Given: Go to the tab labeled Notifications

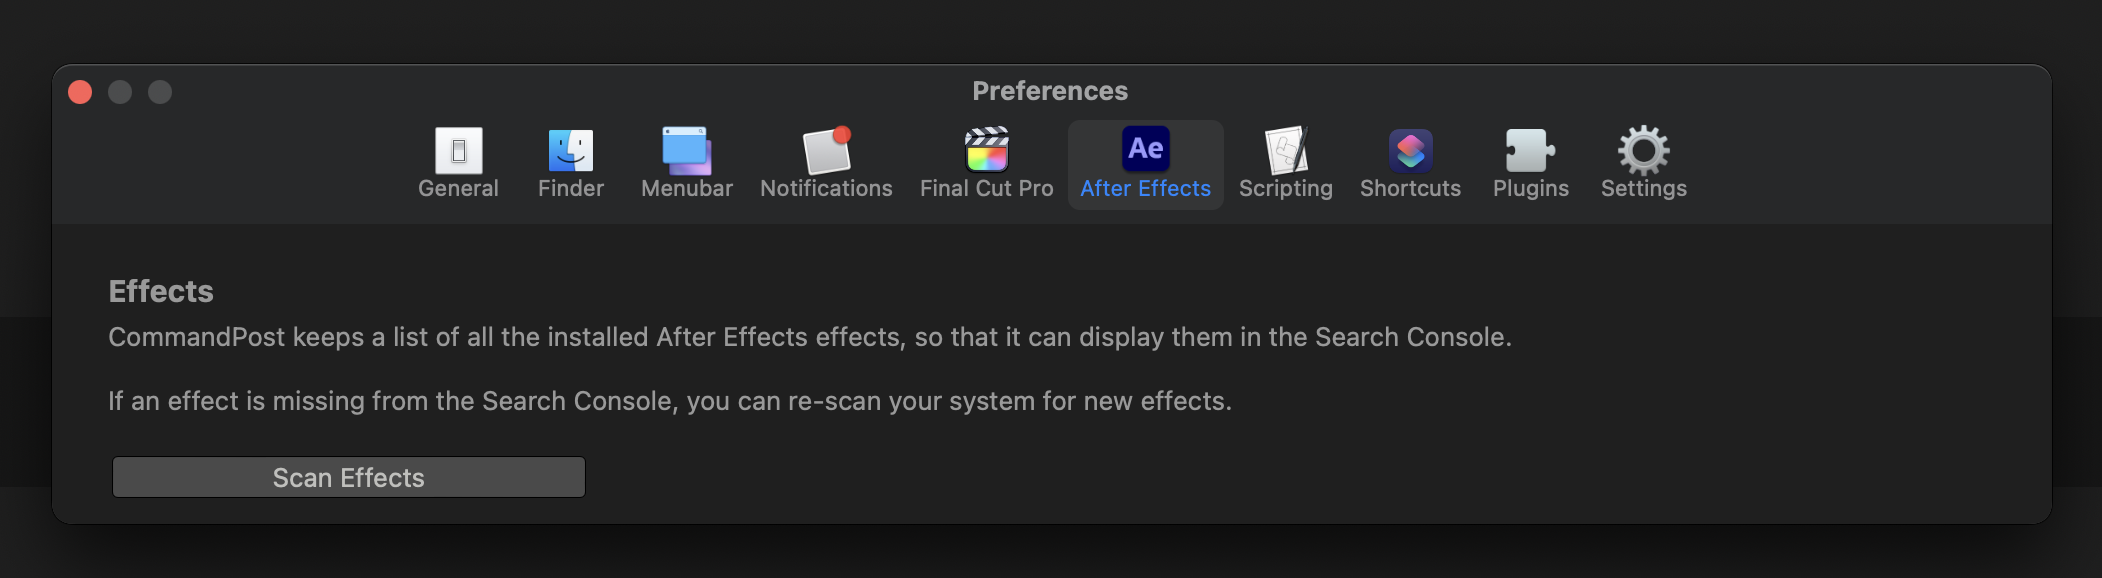Looking at the screenshot, I should 826,188.
